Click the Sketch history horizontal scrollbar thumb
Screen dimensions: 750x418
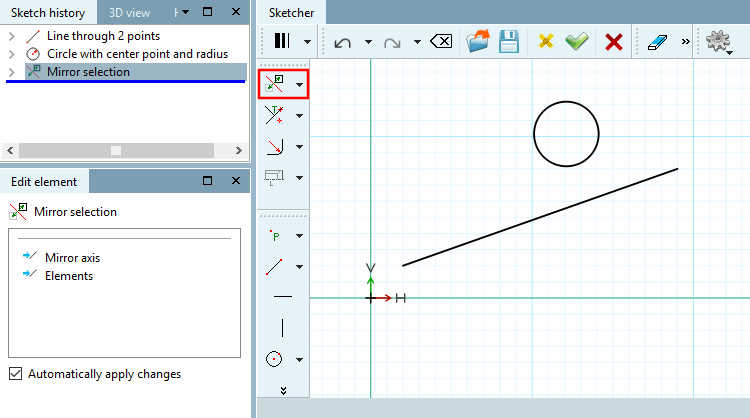(x=116, y=150)
